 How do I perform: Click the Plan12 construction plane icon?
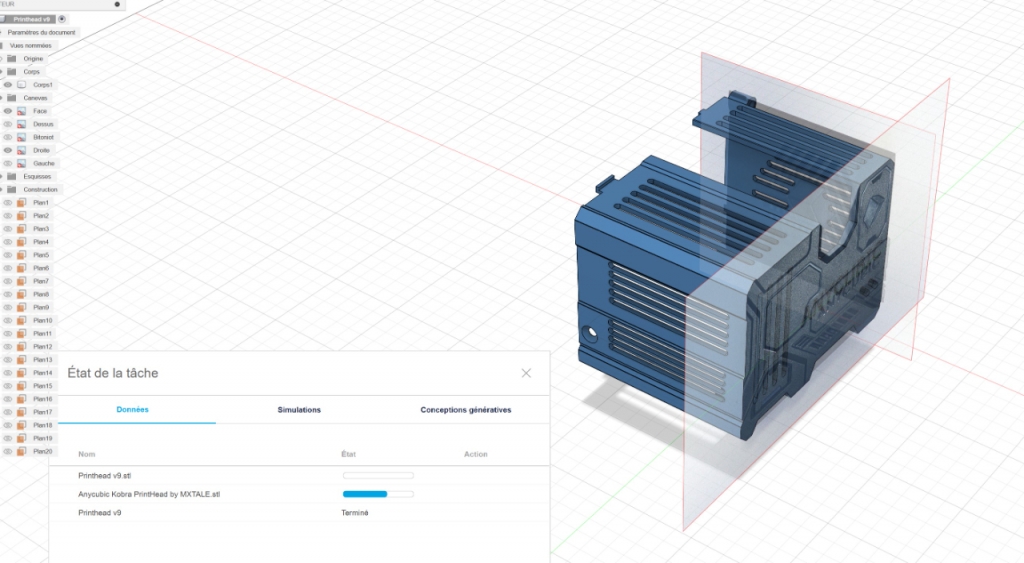22,346
